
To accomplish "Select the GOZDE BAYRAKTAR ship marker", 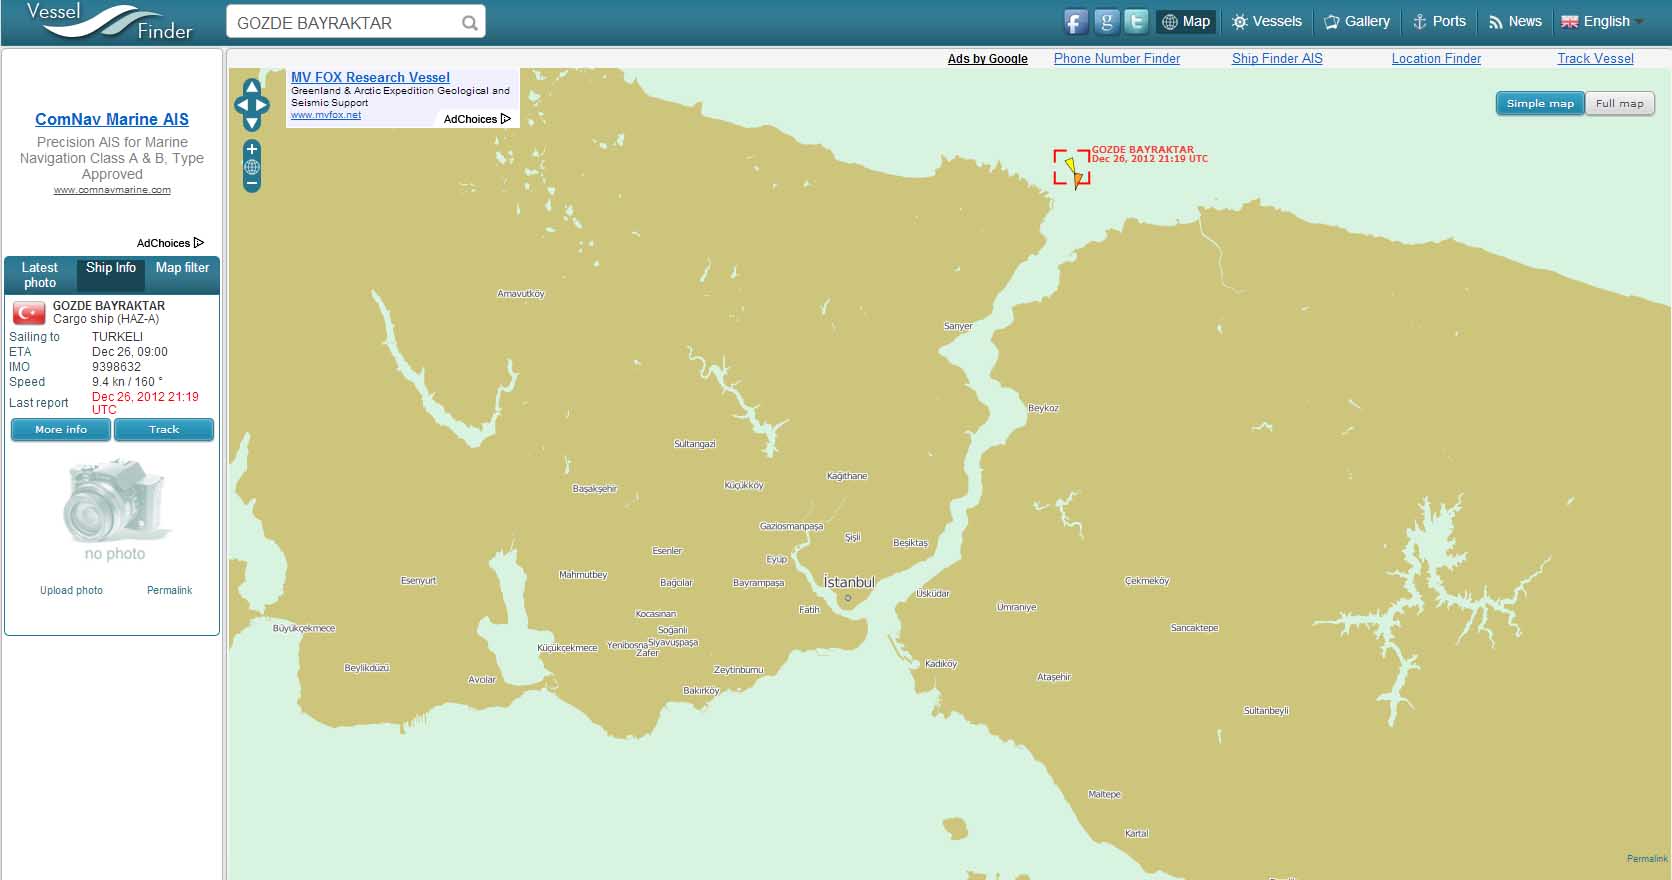I will click(x=1073, y=169).
